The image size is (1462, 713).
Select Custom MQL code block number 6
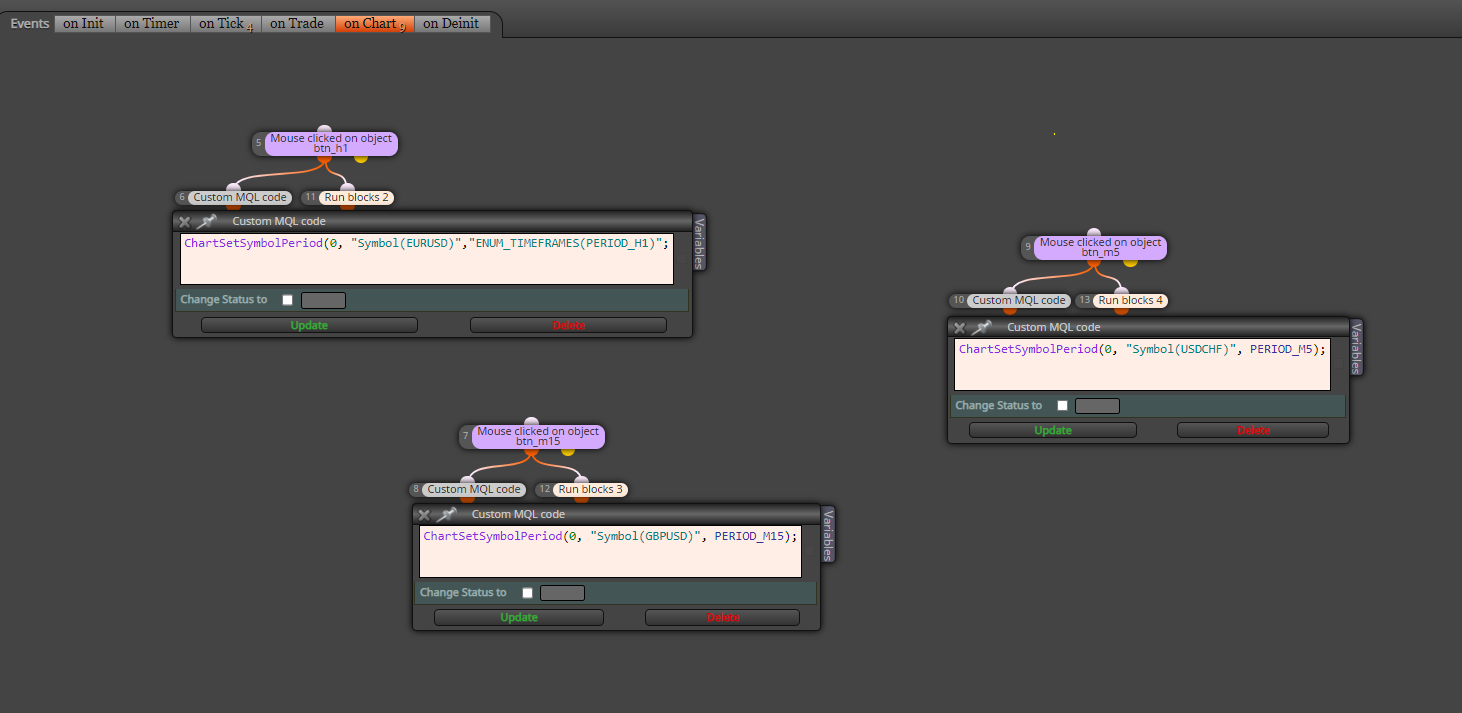click(240, 198)
